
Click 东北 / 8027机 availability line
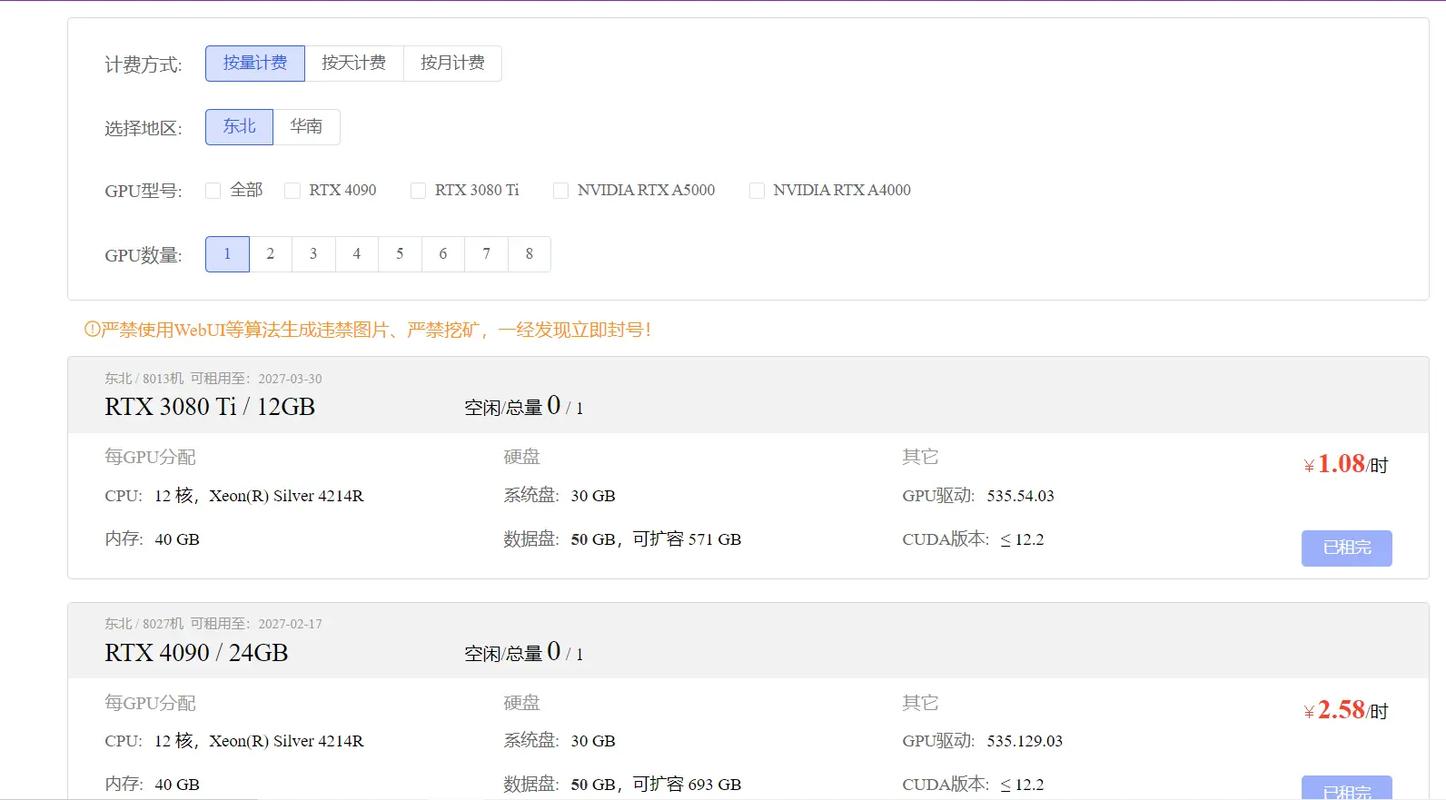(213, 624)
